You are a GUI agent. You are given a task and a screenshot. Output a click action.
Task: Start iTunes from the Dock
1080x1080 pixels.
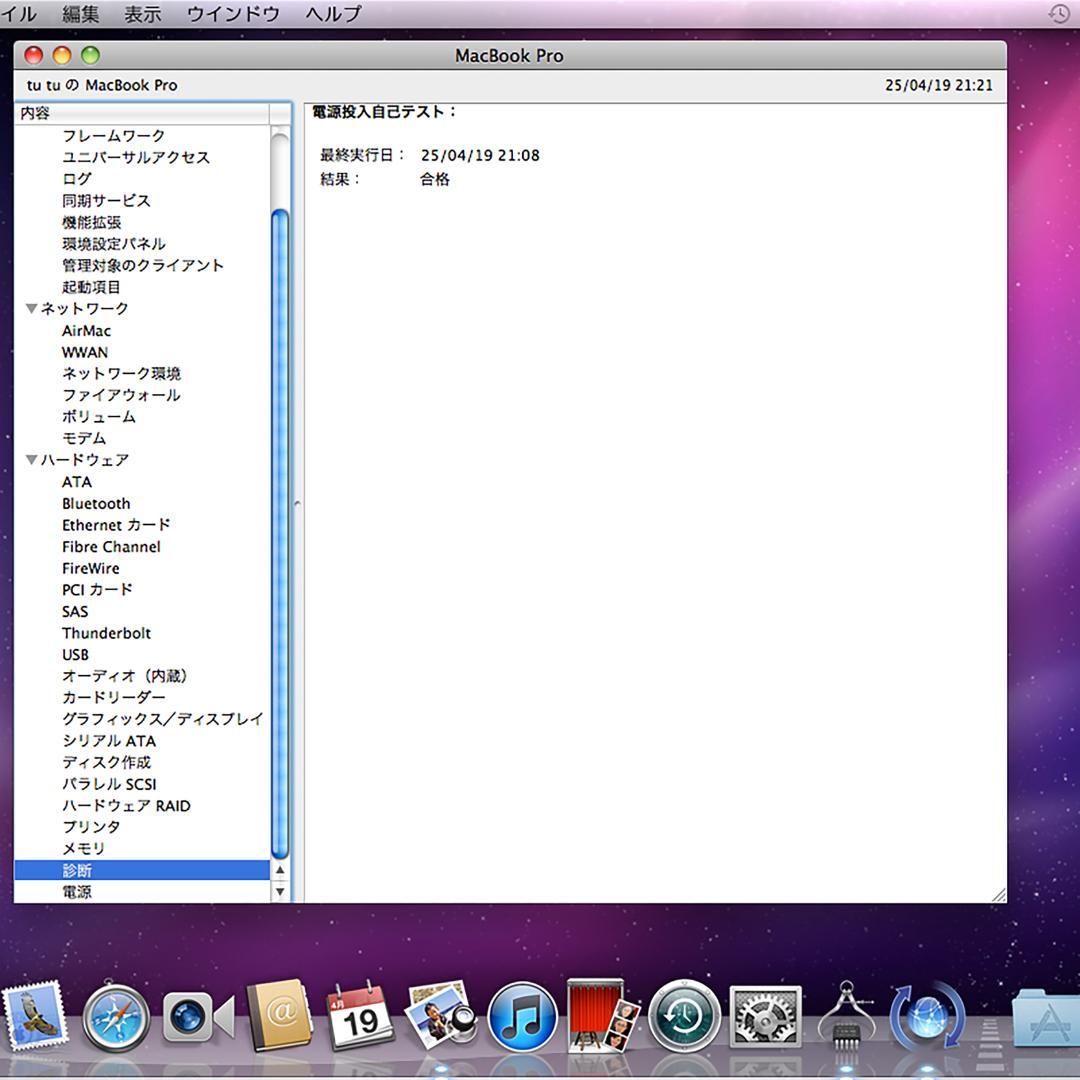521,1018
